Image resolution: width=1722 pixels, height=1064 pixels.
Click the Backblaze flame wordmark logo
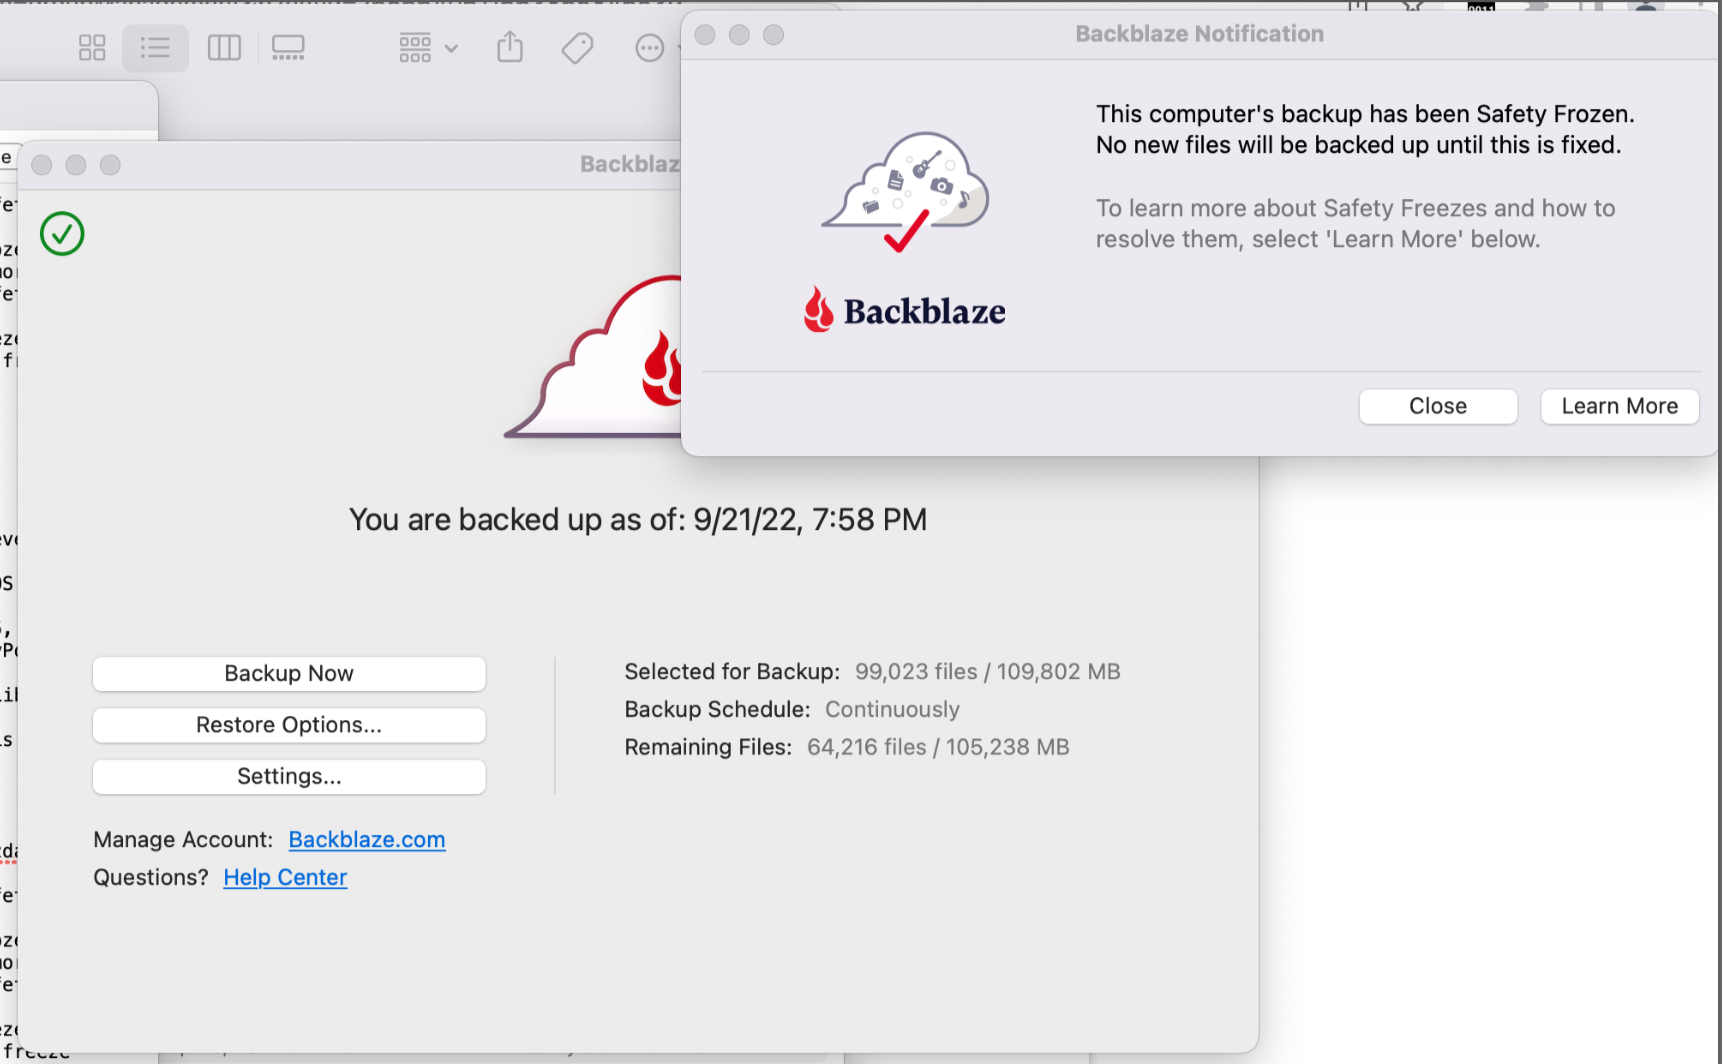pyautogui.click(x=905, y=311)
